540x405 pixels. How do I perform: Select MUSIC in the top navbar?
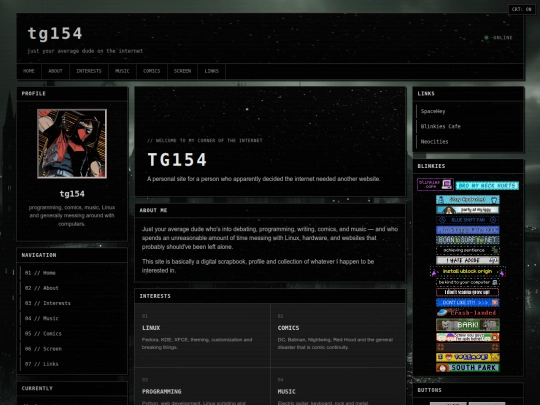pyautogui.click(x=122, y=71)
